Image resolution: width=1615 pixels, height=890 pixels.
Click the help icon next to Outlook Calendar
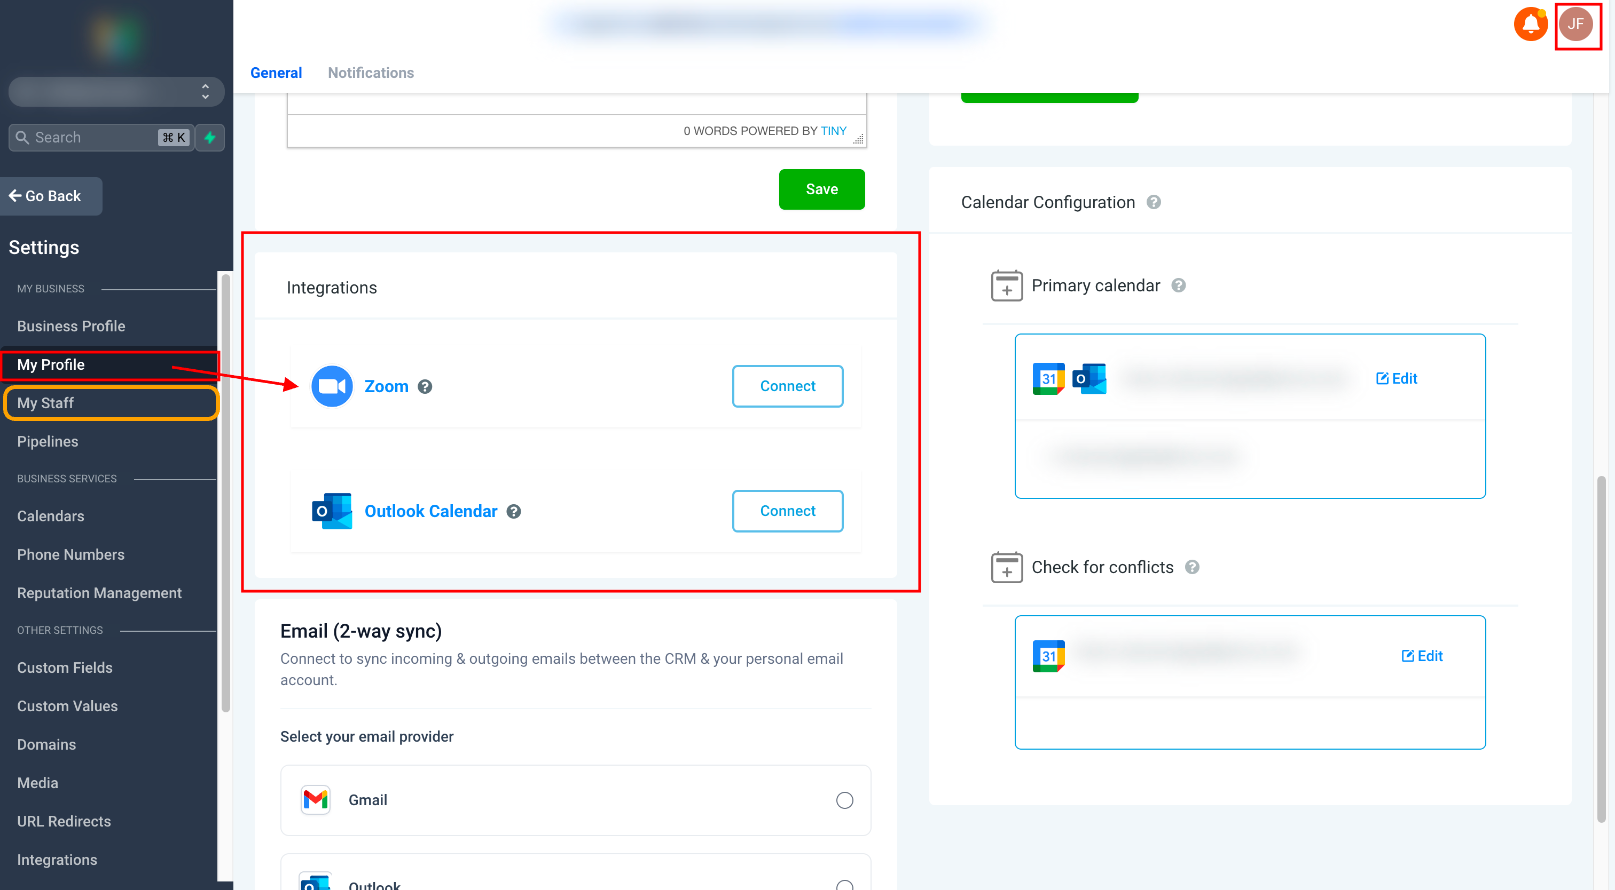tap(514, 511)
